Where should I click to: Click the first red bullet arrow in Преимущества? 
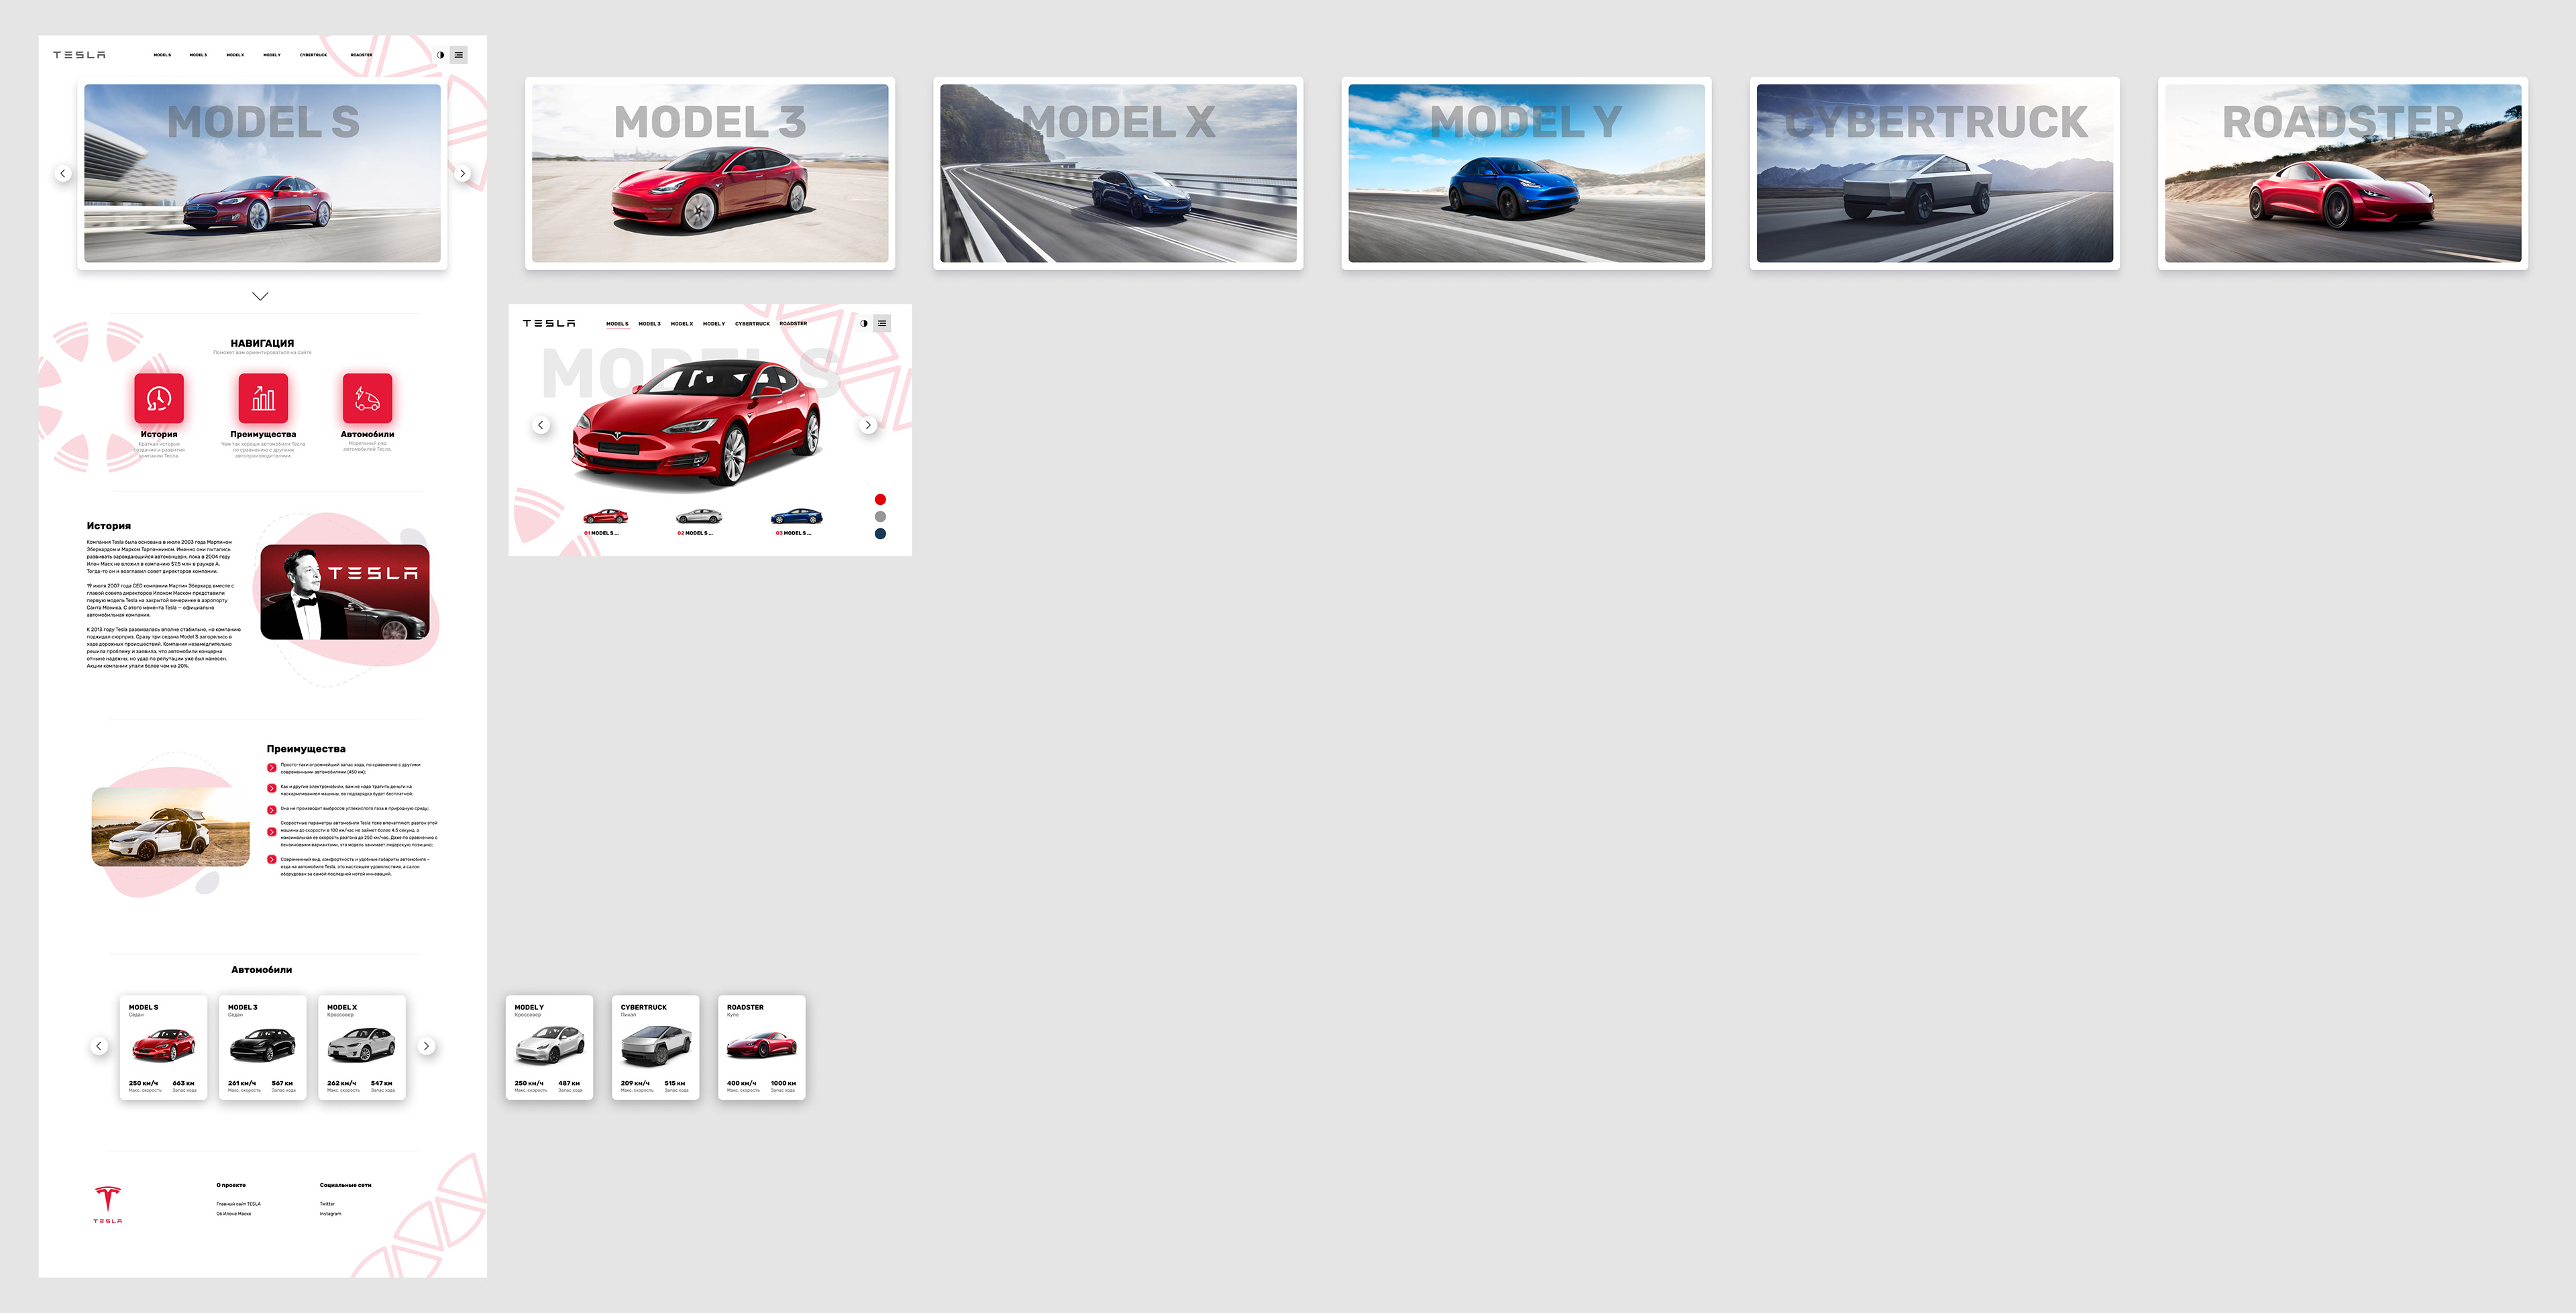pyautogui.click(x=271, y=768)
